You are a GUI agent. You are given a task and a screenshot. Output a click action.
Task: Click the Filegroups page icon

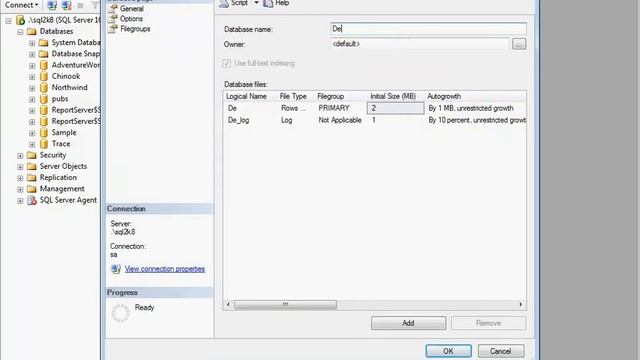(x=113, y=29)
